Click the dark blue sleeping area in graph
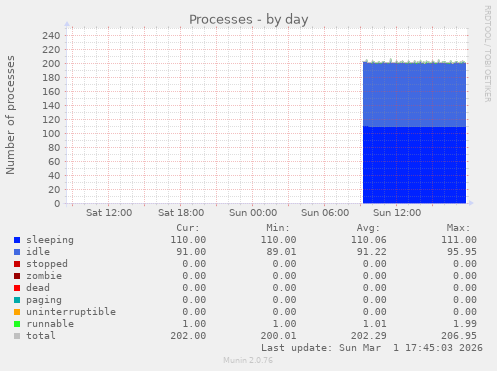This screenshot has height=371, width=497. (414, 165)
